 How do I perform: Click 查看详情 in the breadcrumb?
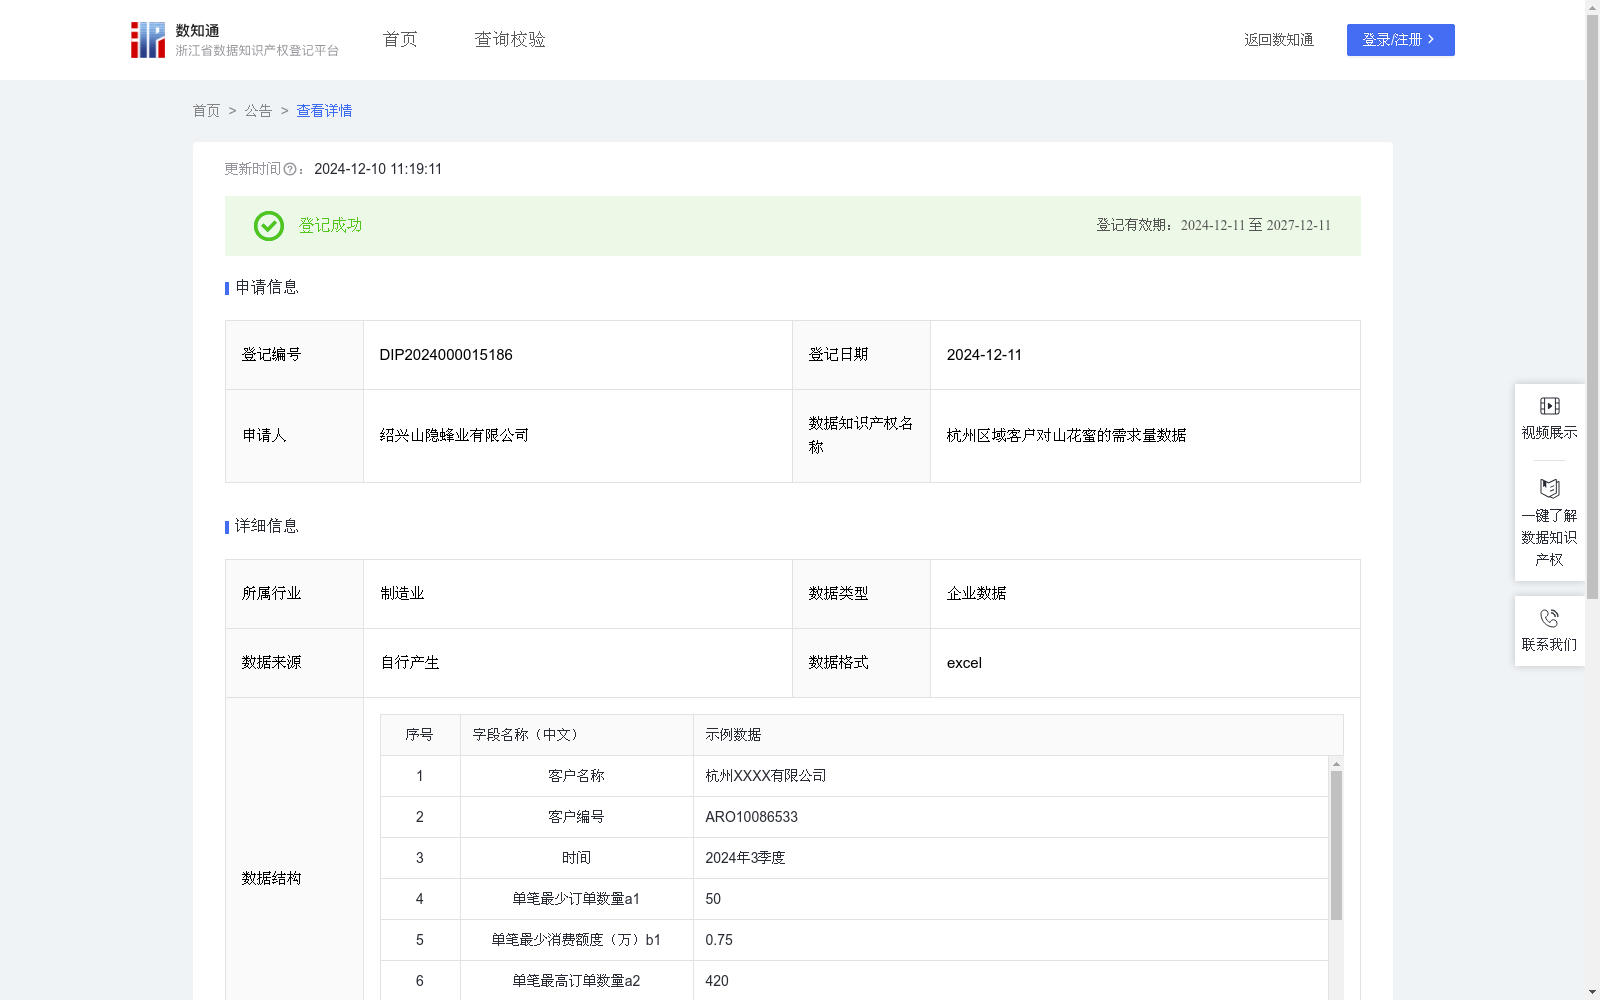(x=324, y=111)
